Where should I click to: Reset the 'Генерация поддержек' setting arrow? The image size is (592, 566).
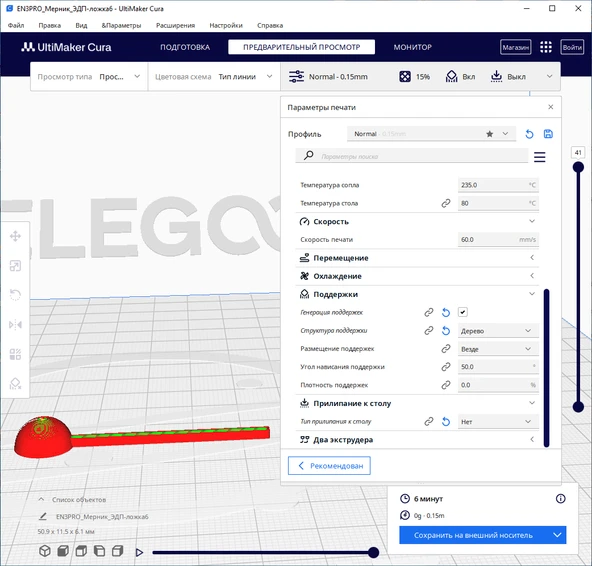(x=446, y=312)
